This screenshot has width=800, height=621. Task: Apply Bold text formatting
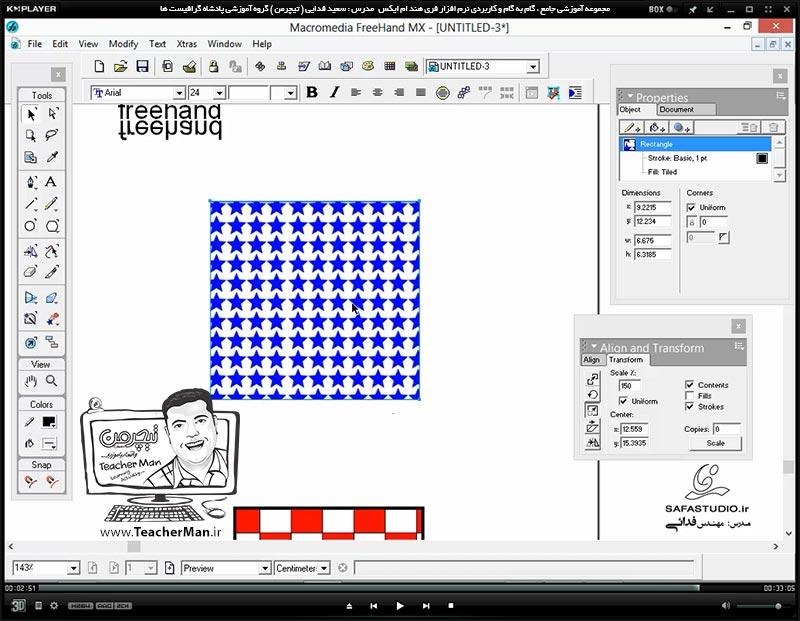tap(312, 92)
